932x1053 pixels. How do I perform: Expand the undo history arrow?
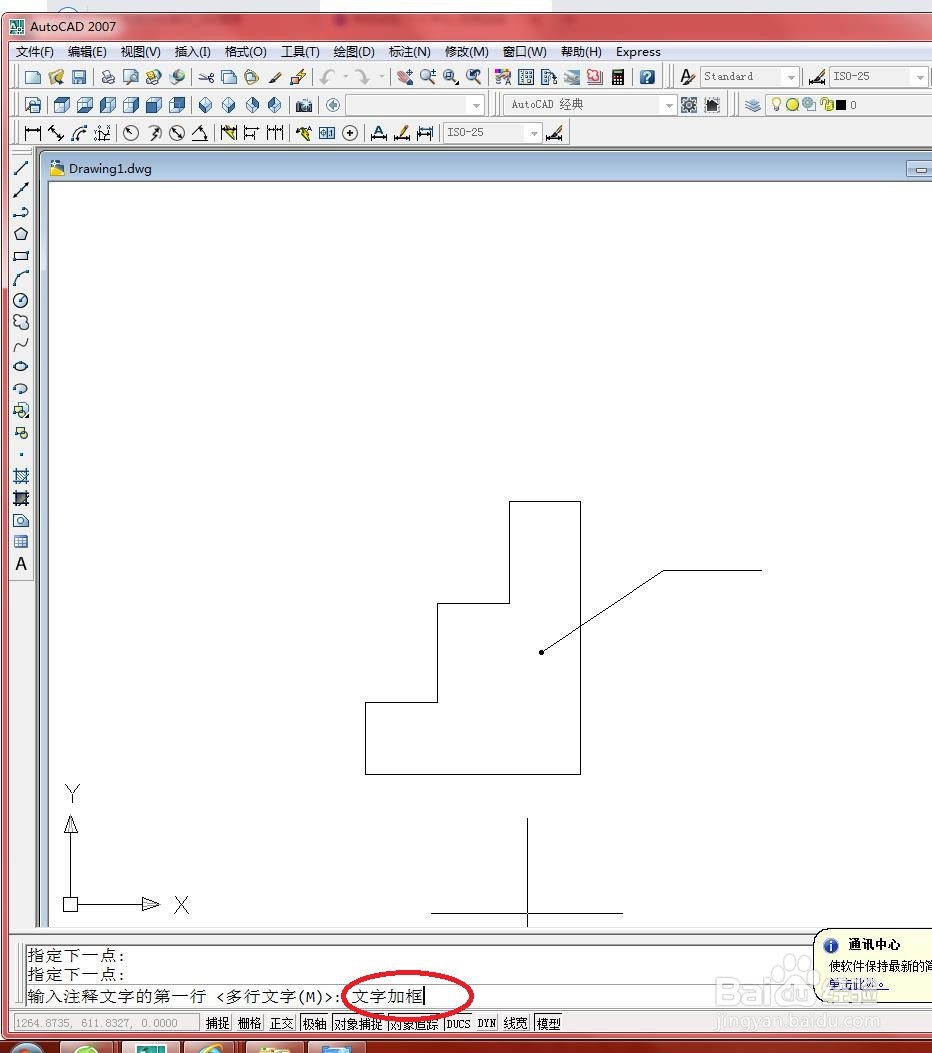point(346,77)
